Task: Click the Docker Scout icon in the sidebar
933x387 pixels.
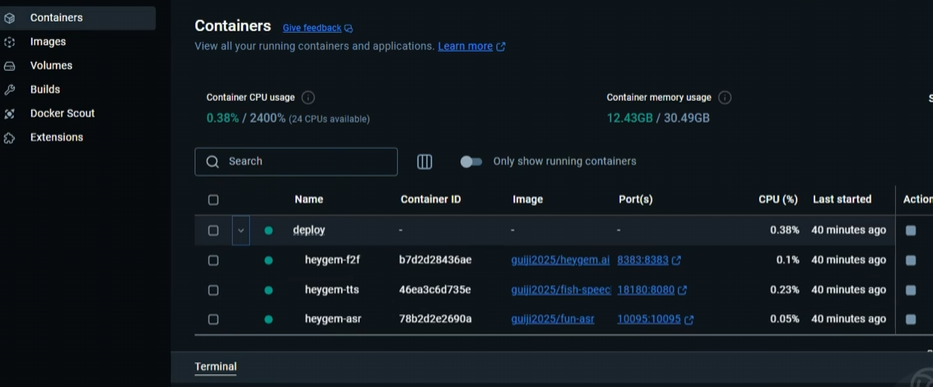Action: pos(9,113)
